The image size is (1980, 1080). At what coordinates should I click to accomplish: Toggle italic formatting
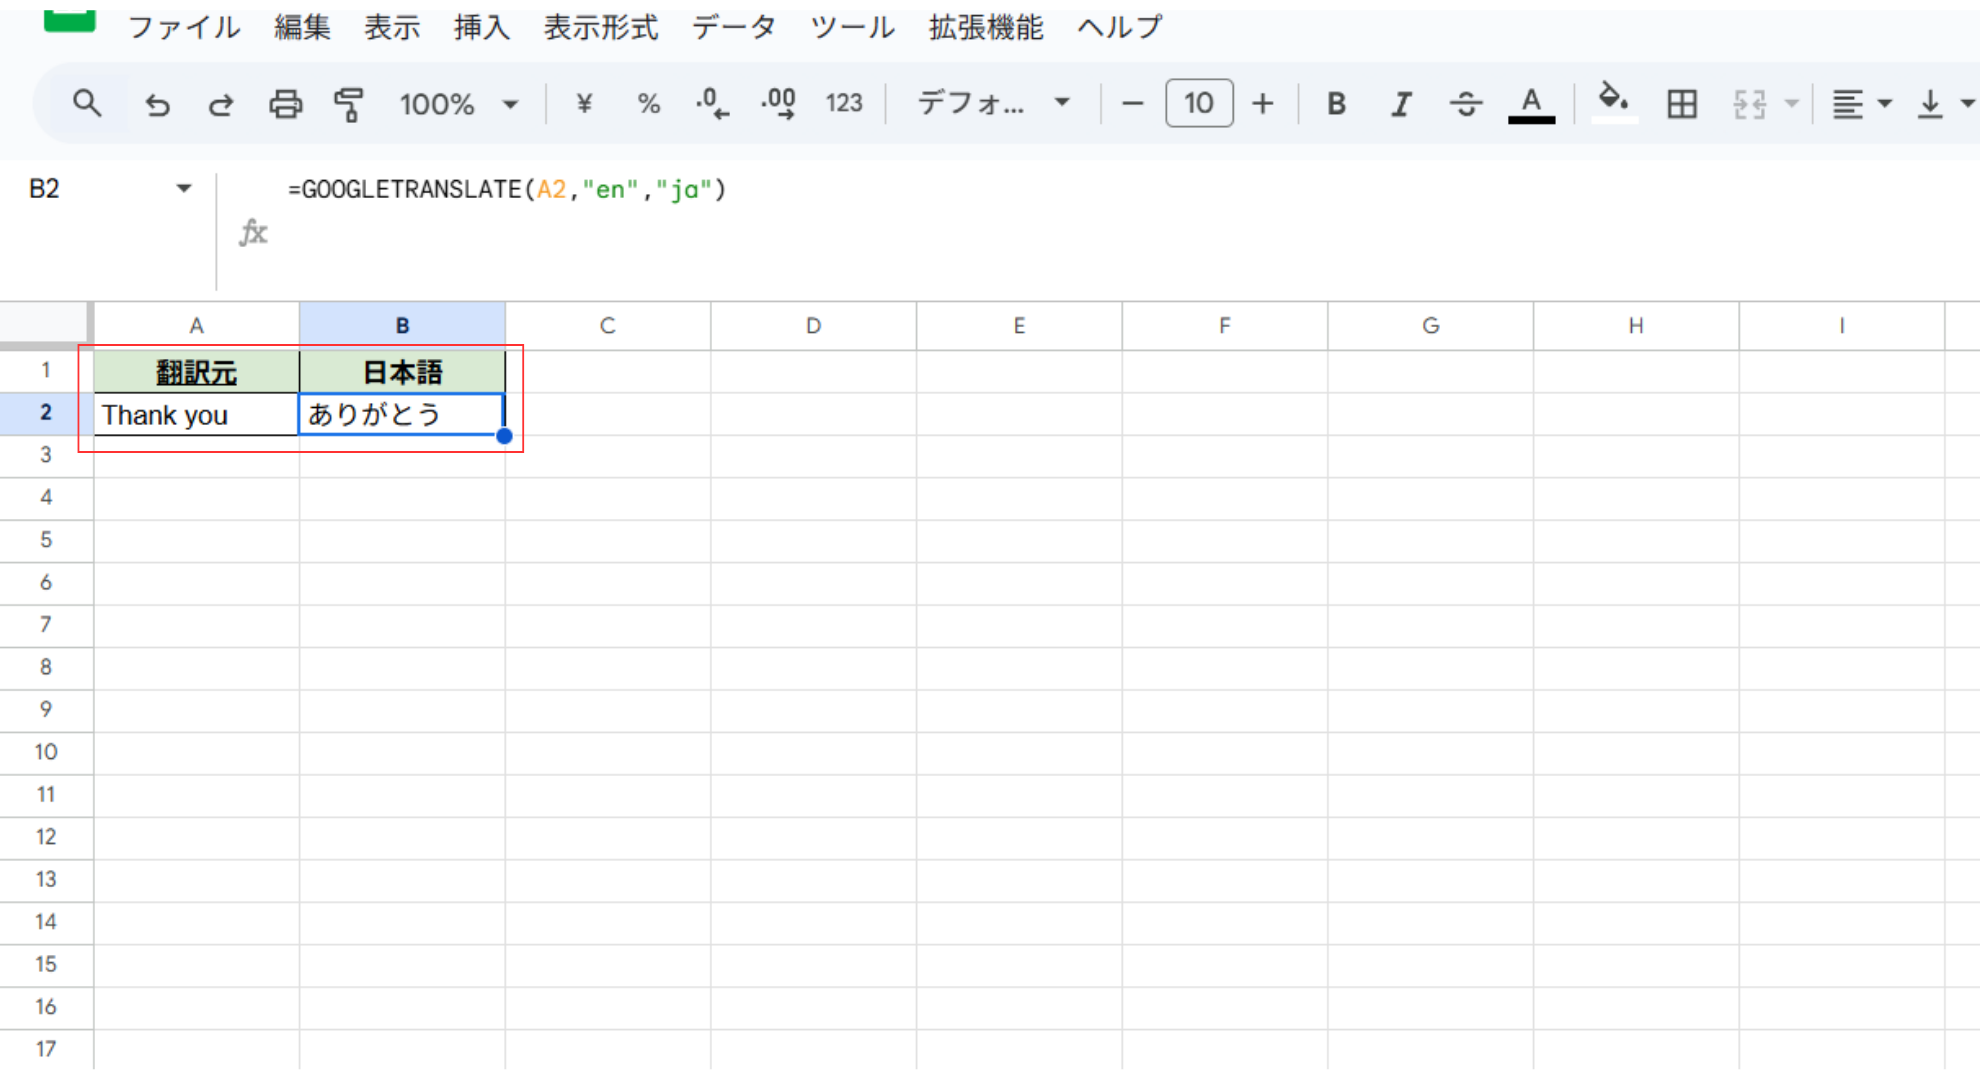(1401, 104)
